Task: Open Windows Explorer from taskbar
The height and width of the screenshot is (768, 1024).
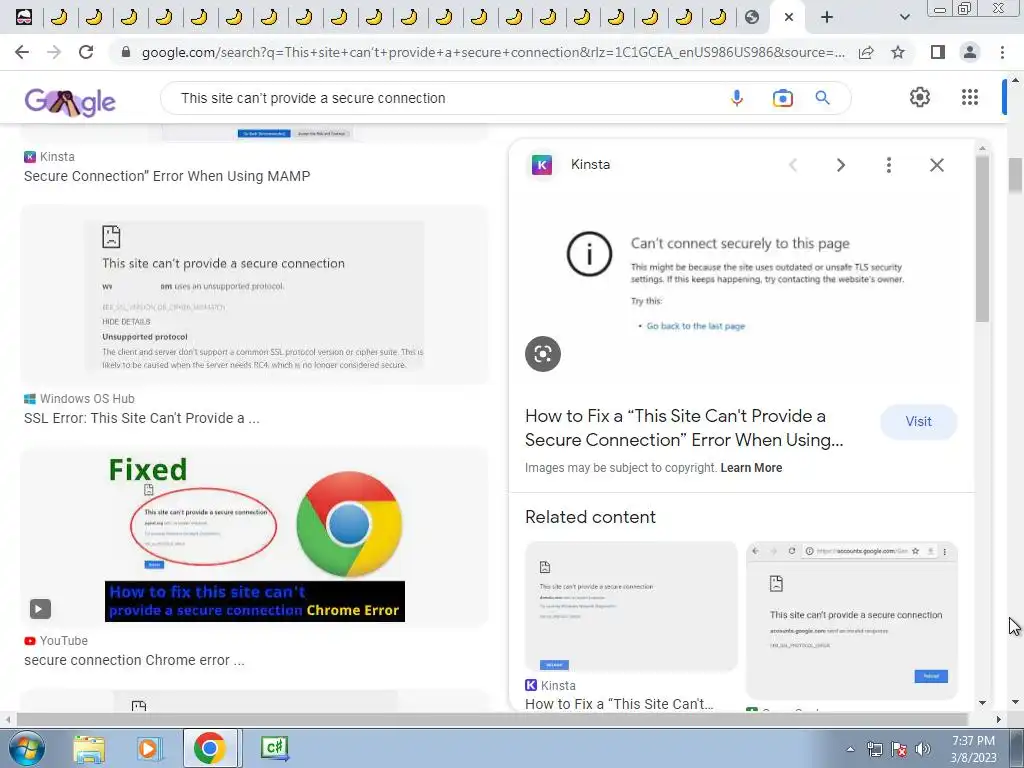Action: click(x=89, y=748)
